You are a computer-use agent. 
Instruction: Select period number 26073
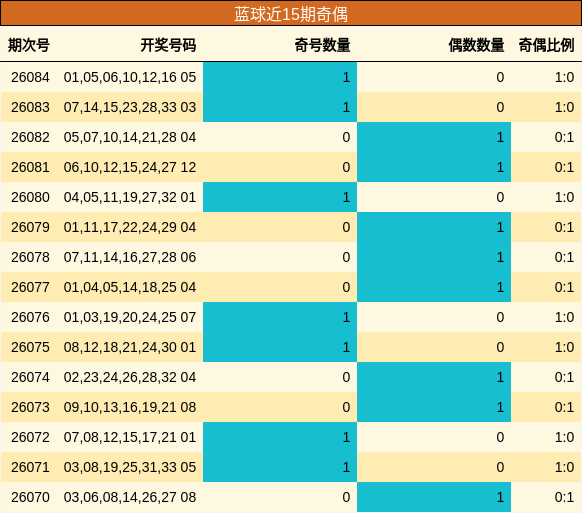[30, 407]
